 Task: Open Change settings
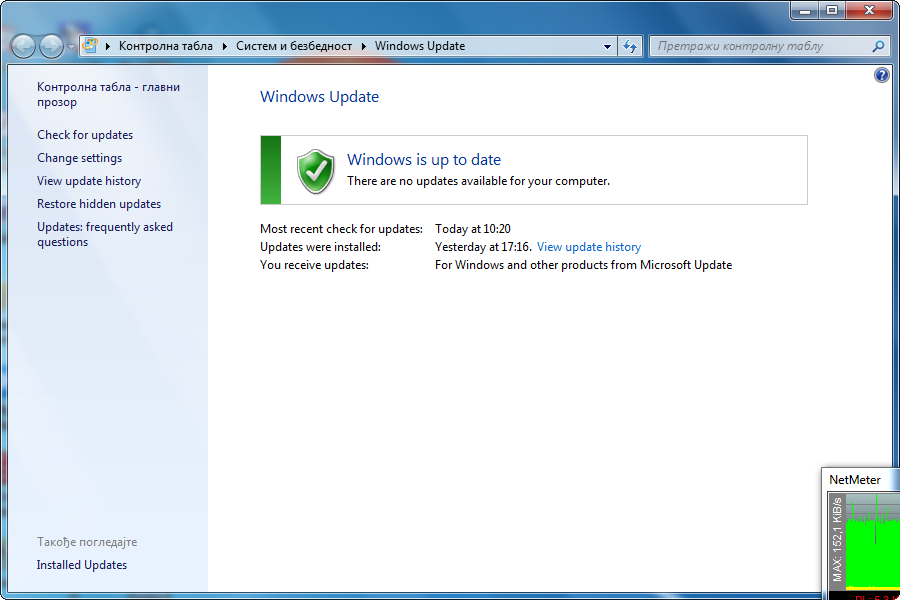point(80,158)
